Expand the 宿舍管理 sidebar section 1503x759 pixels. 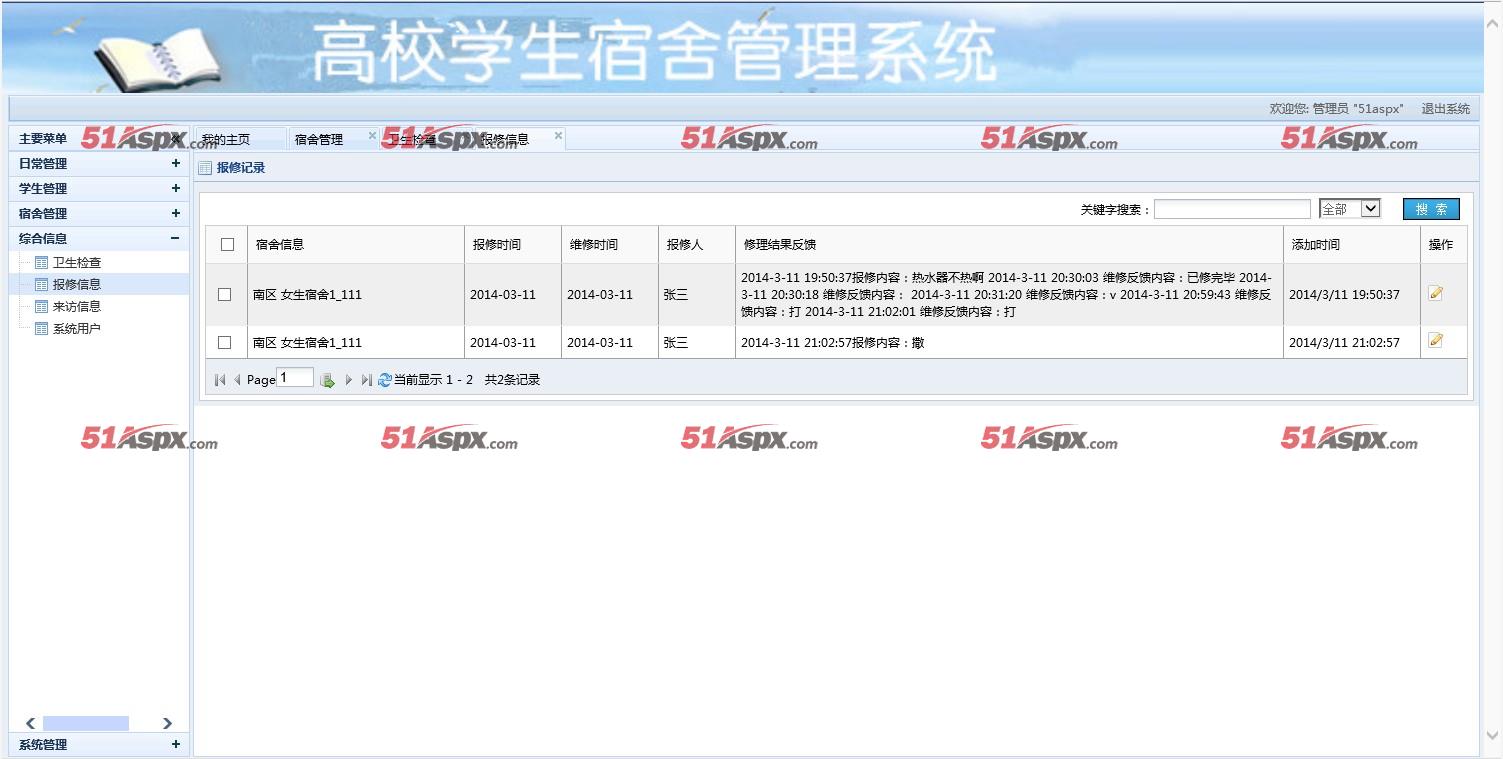point(176,213)
